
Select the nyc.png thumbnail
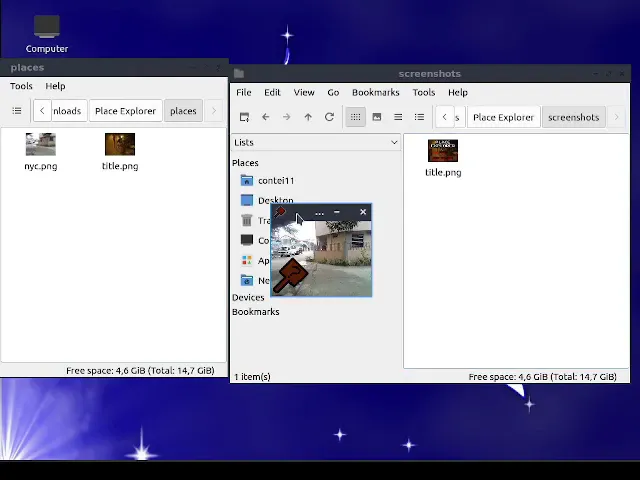[41, 146]
